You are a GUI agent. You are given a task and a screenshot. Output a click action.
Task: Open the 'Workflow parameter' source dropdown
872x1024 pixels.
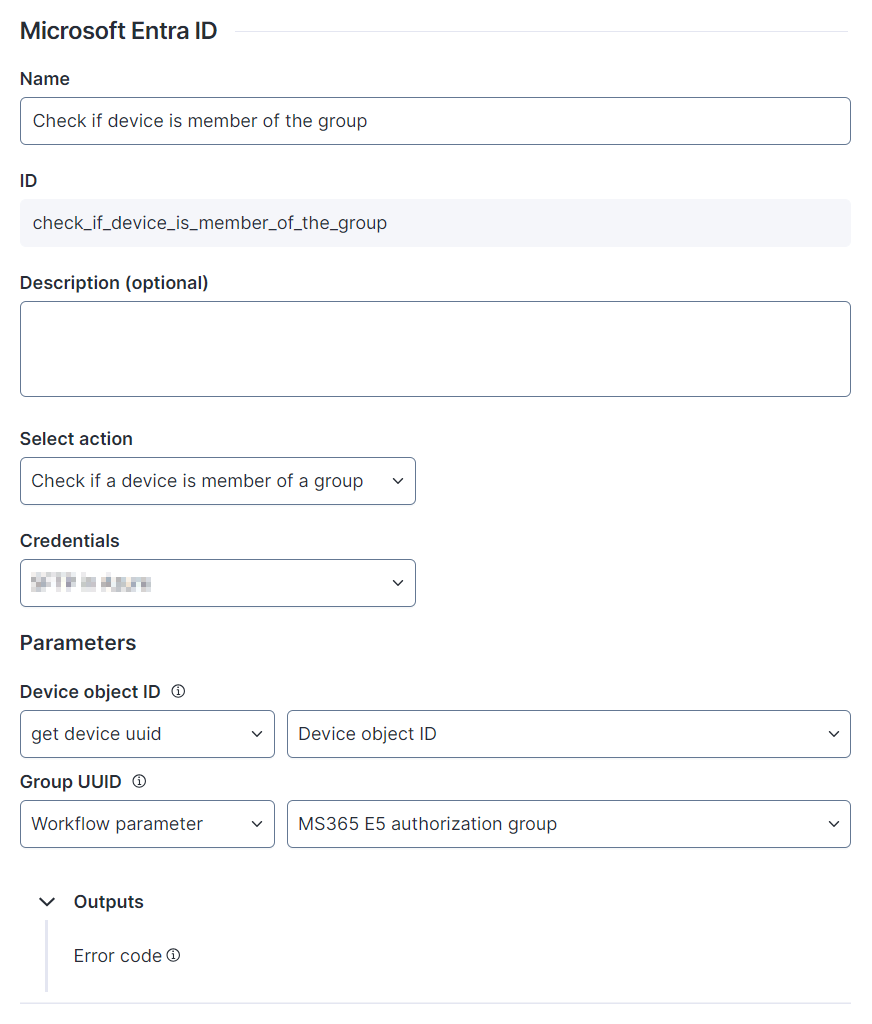(x=147, y=824)
